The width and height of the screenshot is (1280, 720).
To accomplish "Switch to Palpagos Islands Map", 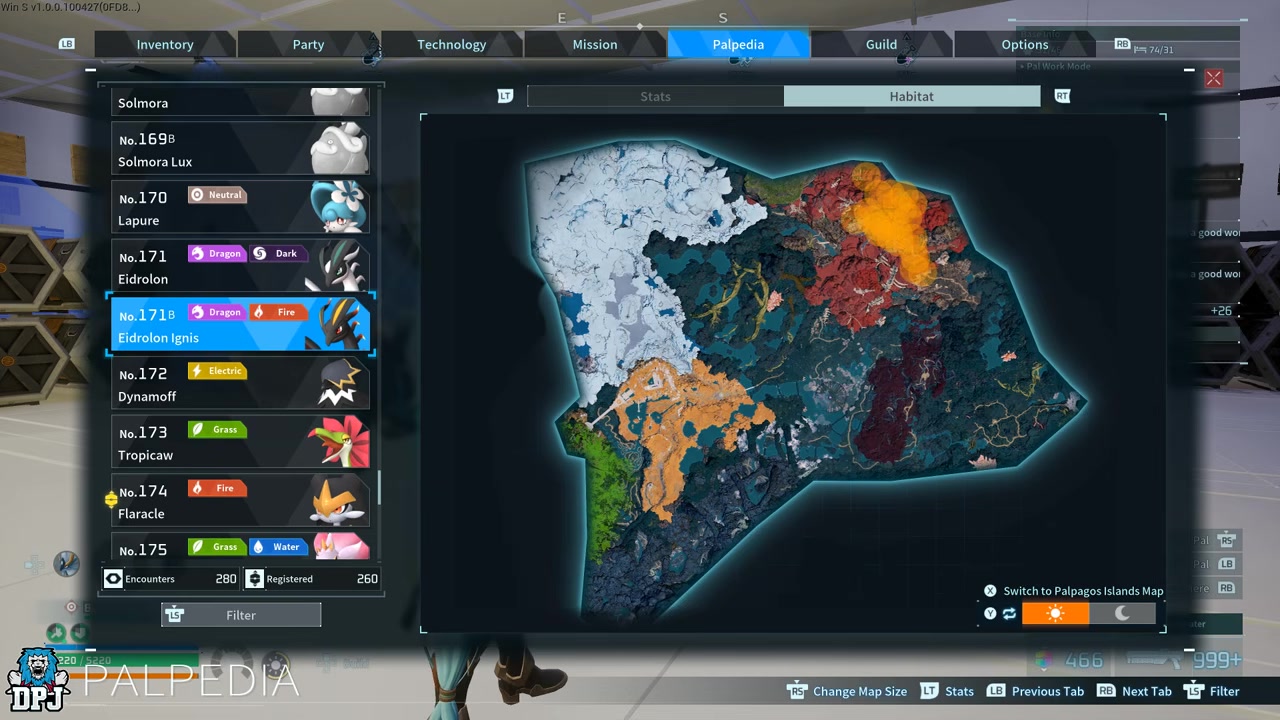I will click(1083, 591).
